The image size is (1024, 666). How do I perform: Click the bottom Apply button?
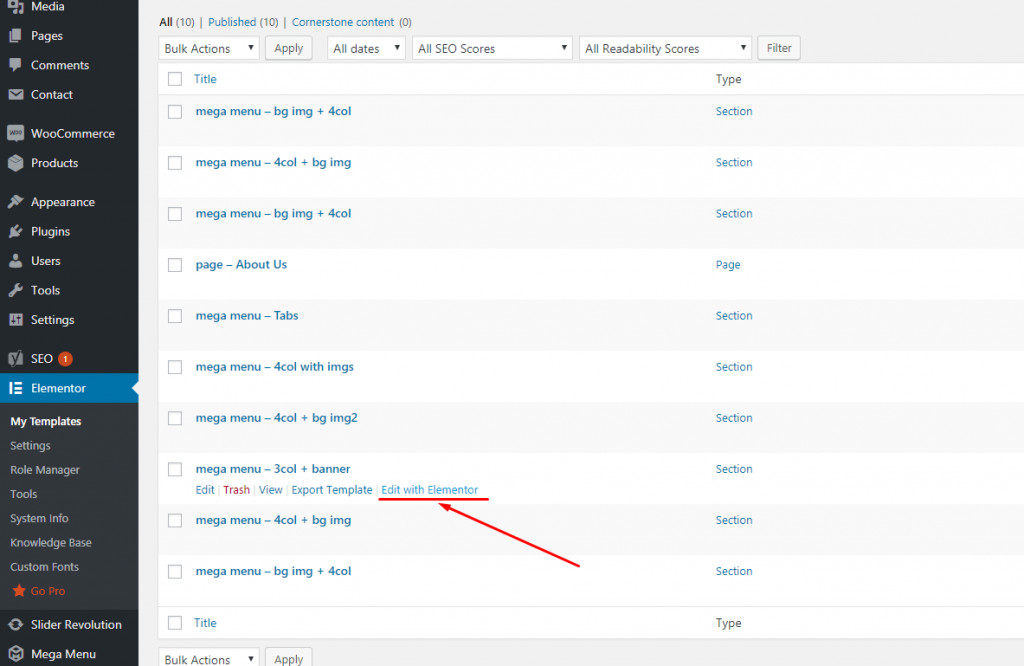click(x=289, y=658)
